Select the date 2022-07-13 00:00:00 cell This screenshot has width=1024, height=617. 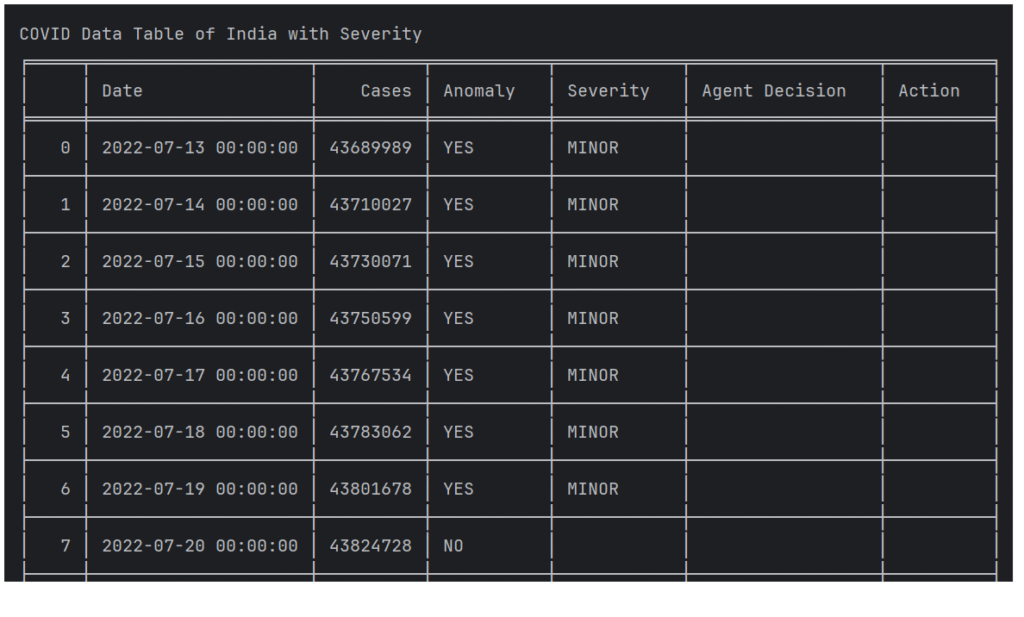pos(200,148)
